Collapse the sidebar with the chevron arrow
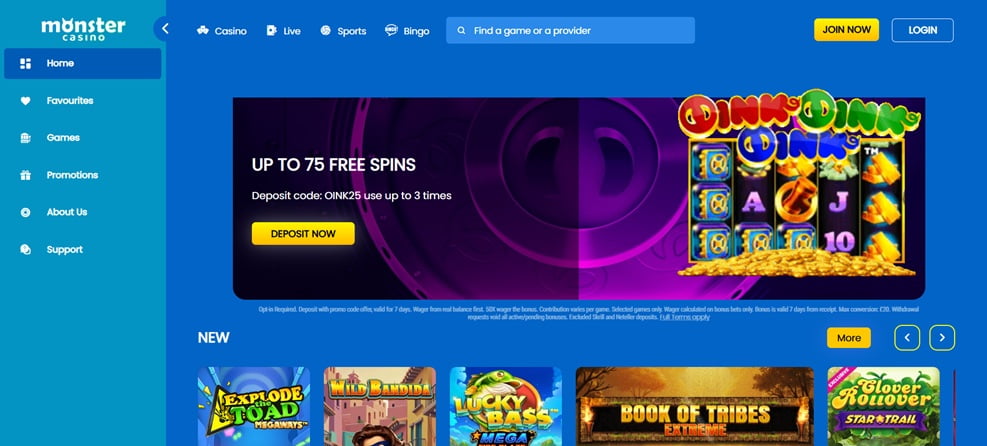This screenshot has width=987, height=446. point(164,28)
